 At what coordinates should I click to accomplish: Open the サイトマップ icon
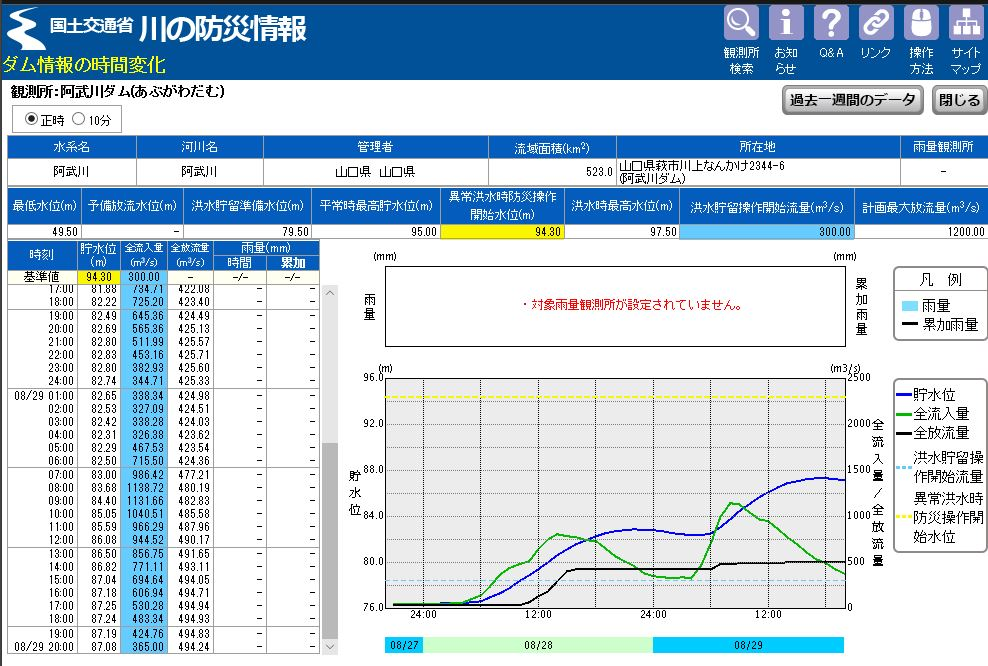tap(966, 24)
